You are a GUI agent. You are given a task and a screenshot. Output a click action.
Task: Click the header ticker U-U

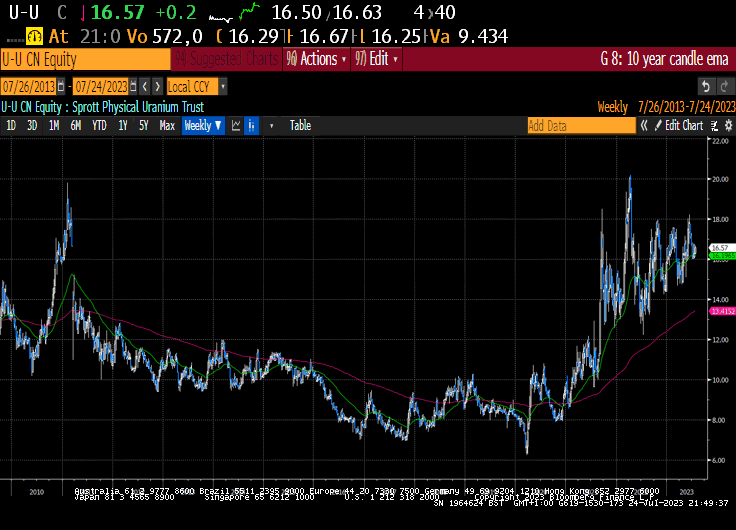pyautogui.click(x=23, y=13)
